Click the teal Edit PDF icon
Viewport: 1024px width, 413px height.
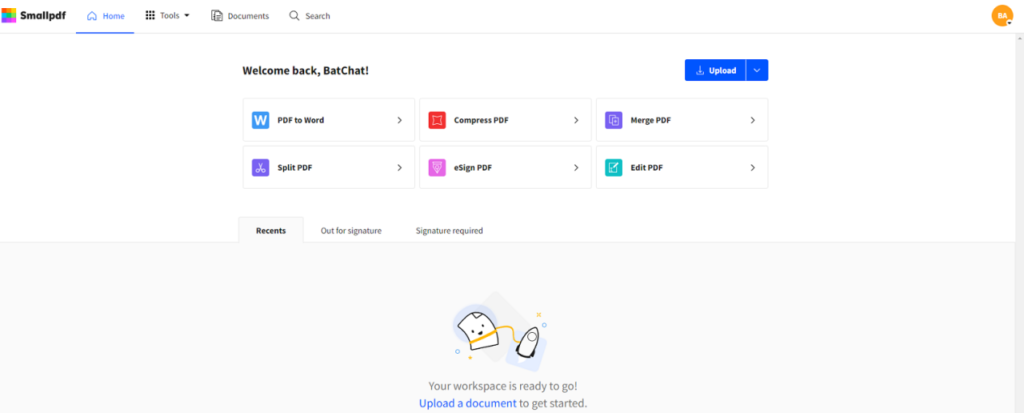click(x=614, y=168)
